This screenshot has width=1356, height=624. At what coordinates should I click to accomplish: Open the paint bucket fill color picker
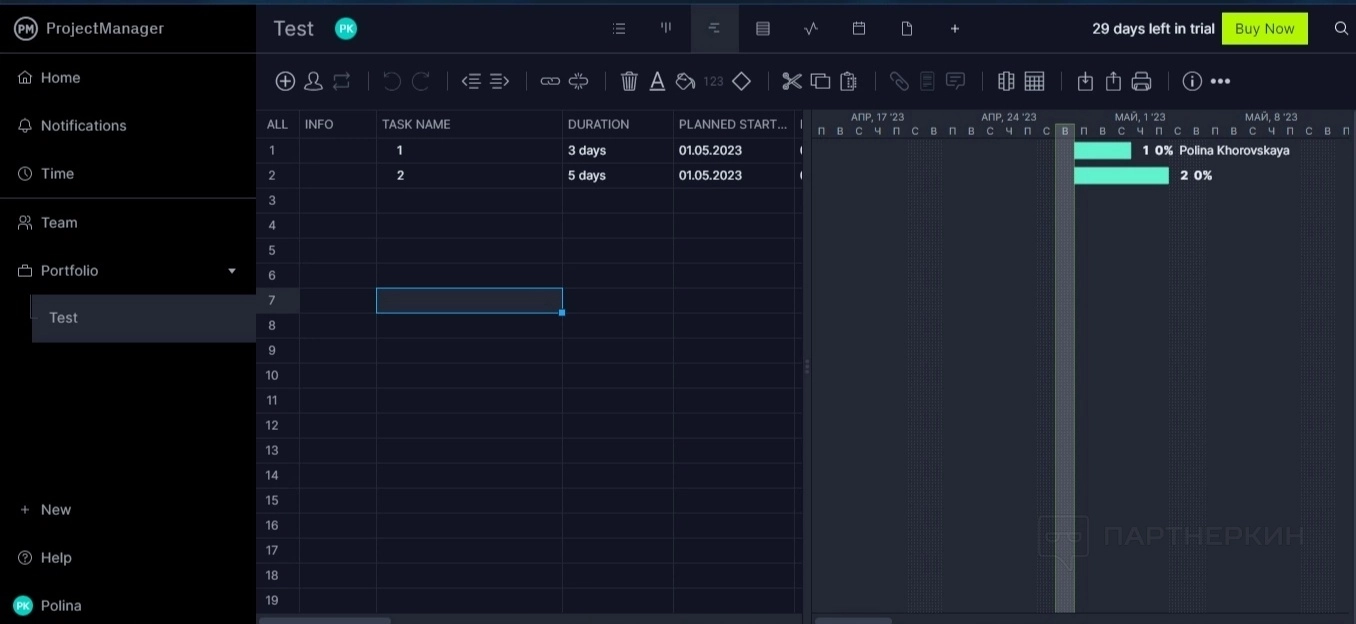(x=685, y=82)
